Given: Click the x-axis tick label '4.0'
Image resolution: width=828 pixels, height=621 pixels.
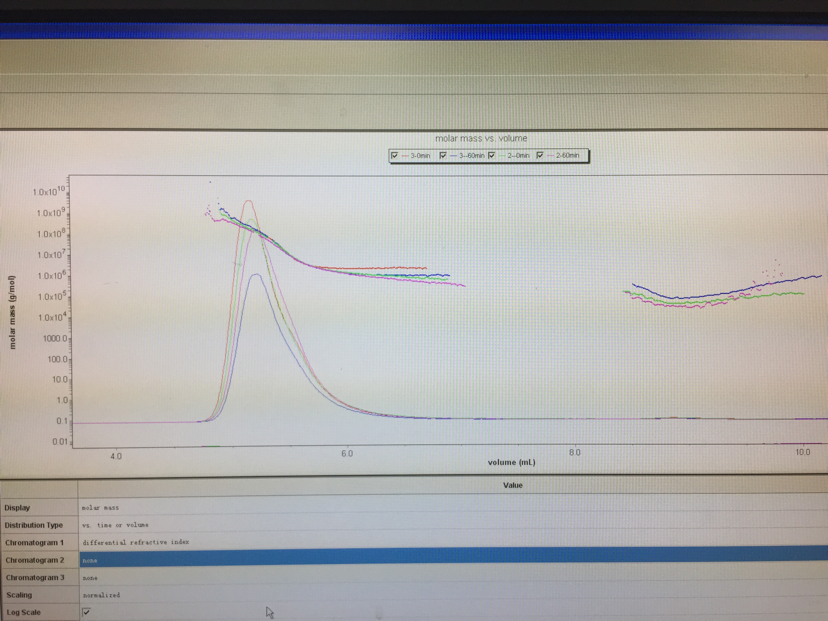Looking at the screenshot, I should pyautogui.click(x=116, y=456).
